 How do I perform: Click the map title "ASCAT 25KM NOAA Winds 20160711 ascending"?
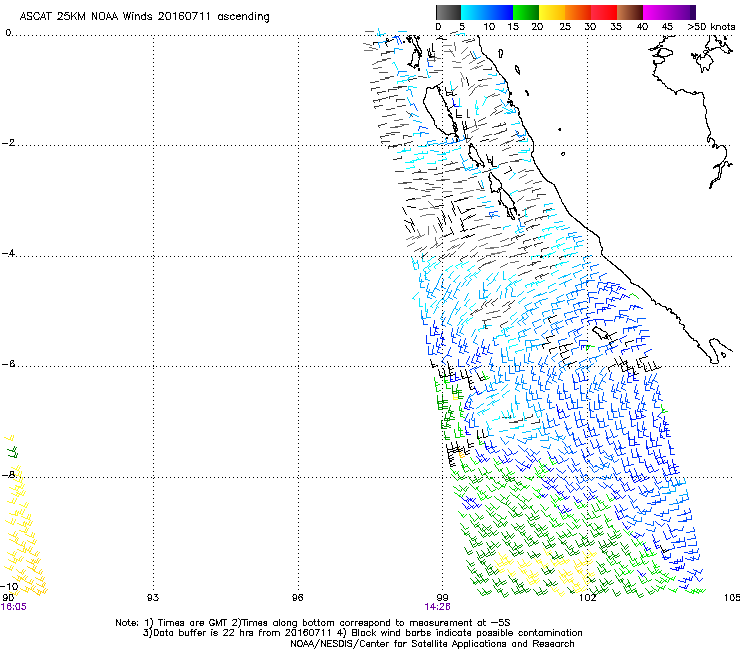[x=144, y=17]
